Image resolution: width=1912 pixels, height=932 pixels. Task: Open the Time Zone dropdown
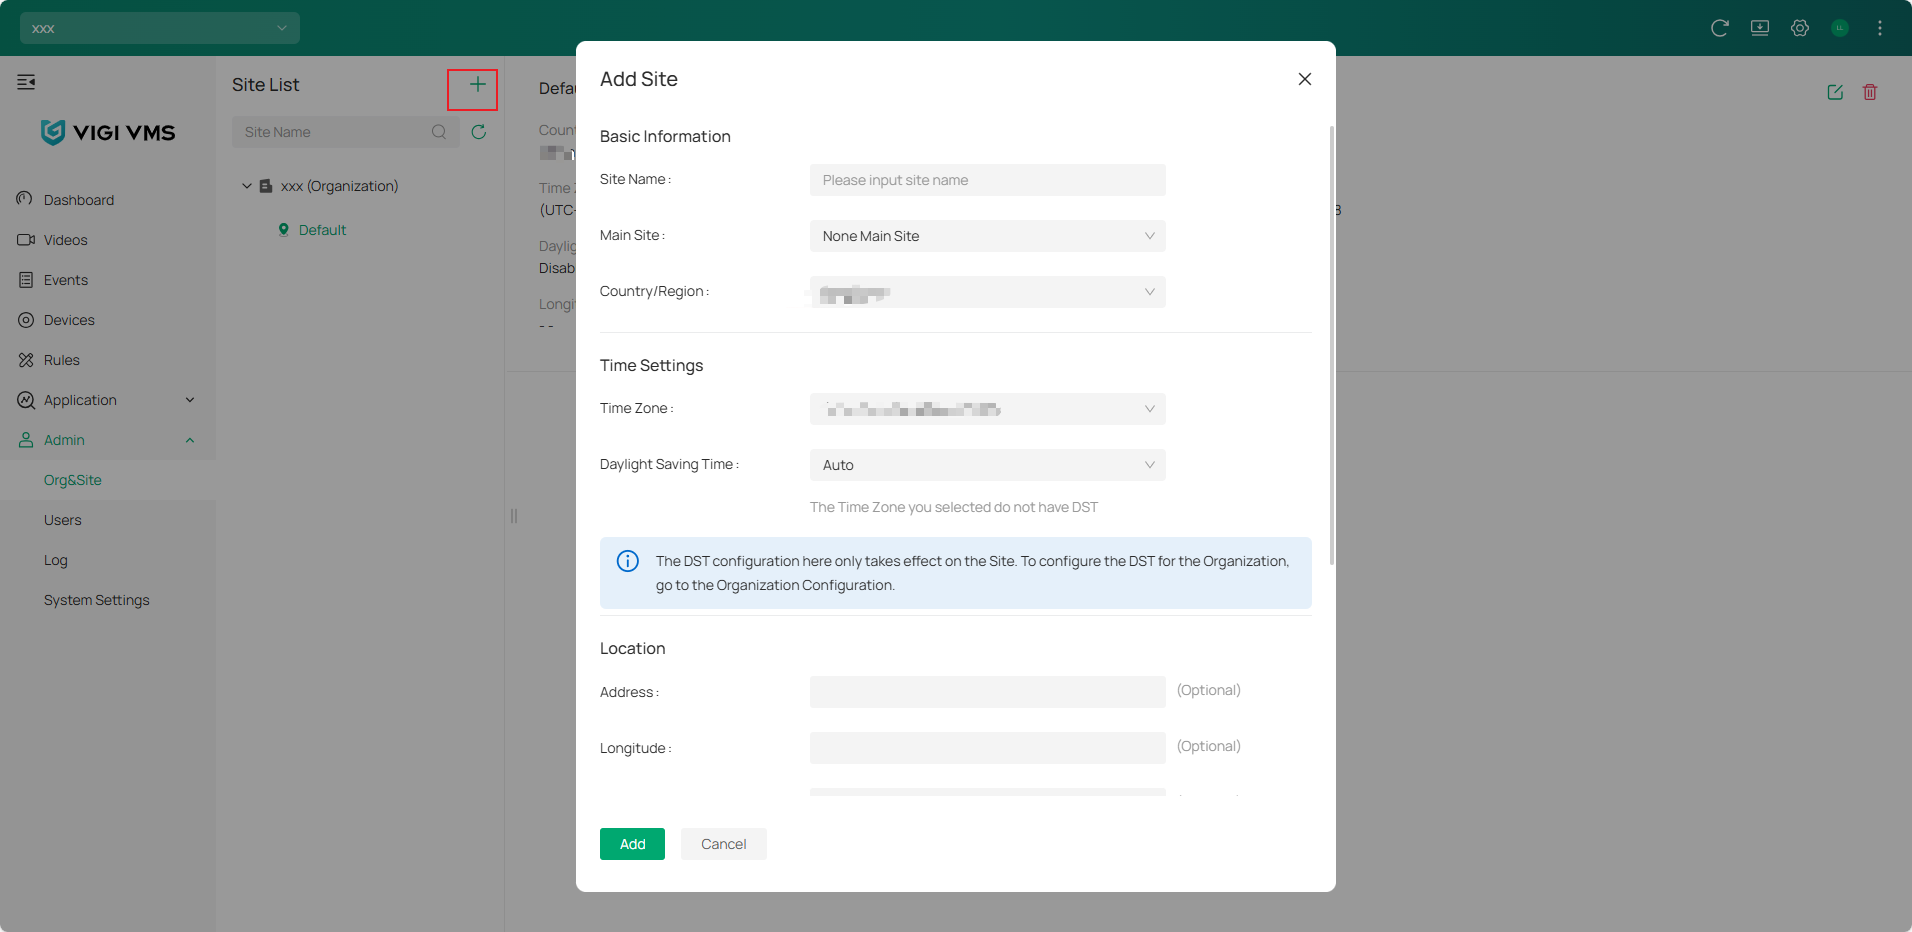coord(988,409)
